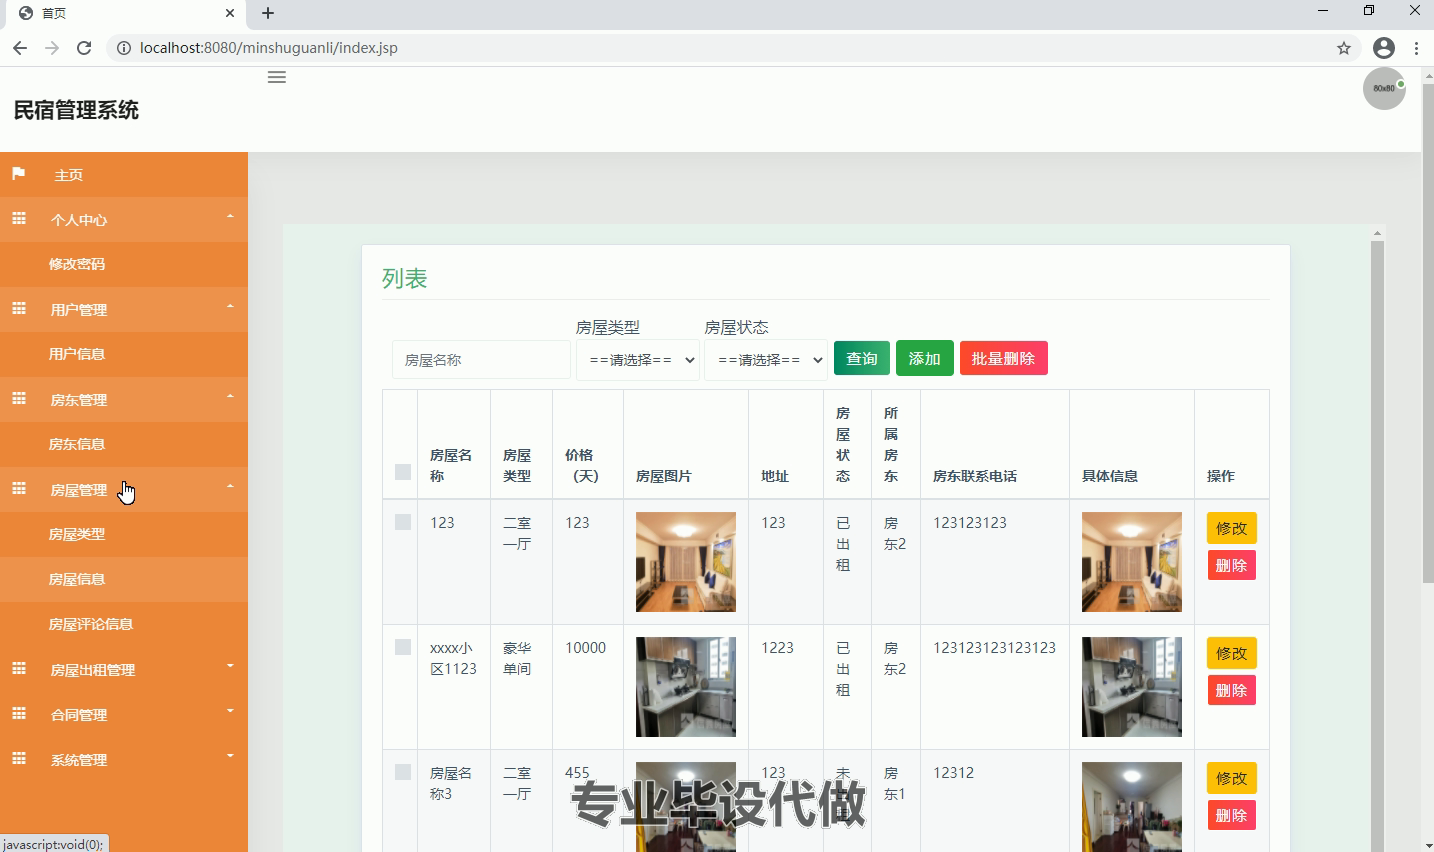Reload the page with browser refresh icon
The image size is (1434, 852).
[x=84, y=48]
